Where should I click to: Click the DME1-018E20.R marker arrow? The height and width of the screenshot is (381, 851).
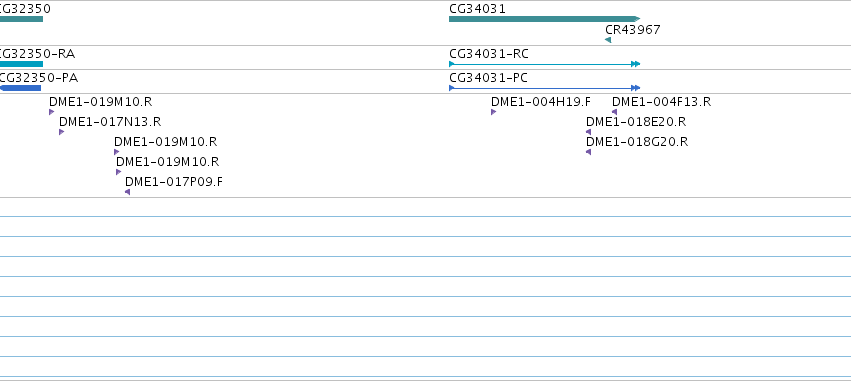pos(588,132)
